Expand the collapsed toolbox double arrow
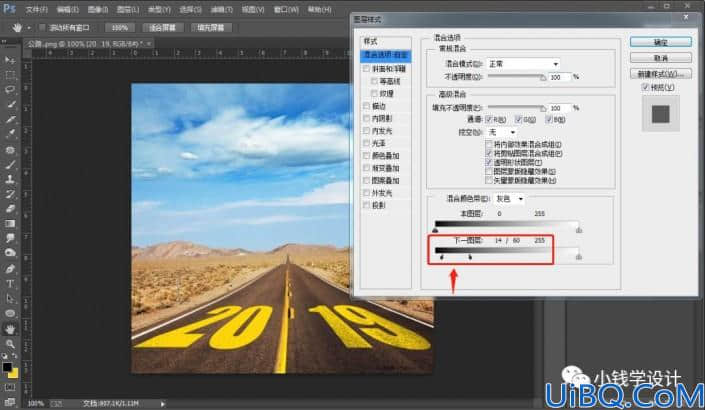This screenshot has height=410, width=705. pyautogui.click(x=4, y=41)
